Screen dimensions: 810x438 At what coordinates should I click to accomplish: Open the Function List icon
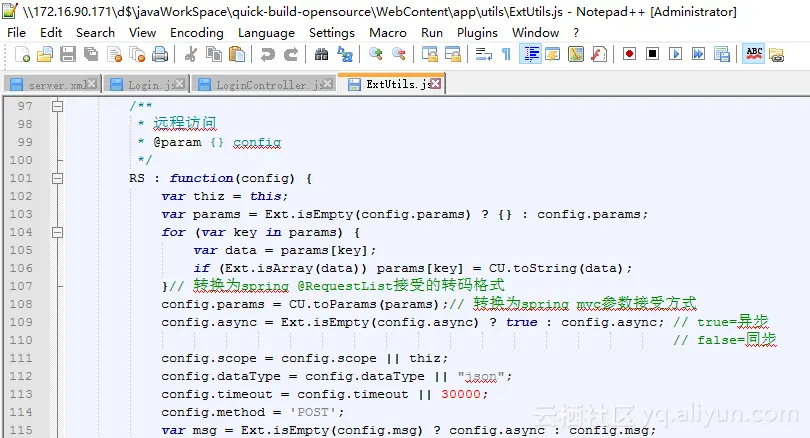click(599, 54)
